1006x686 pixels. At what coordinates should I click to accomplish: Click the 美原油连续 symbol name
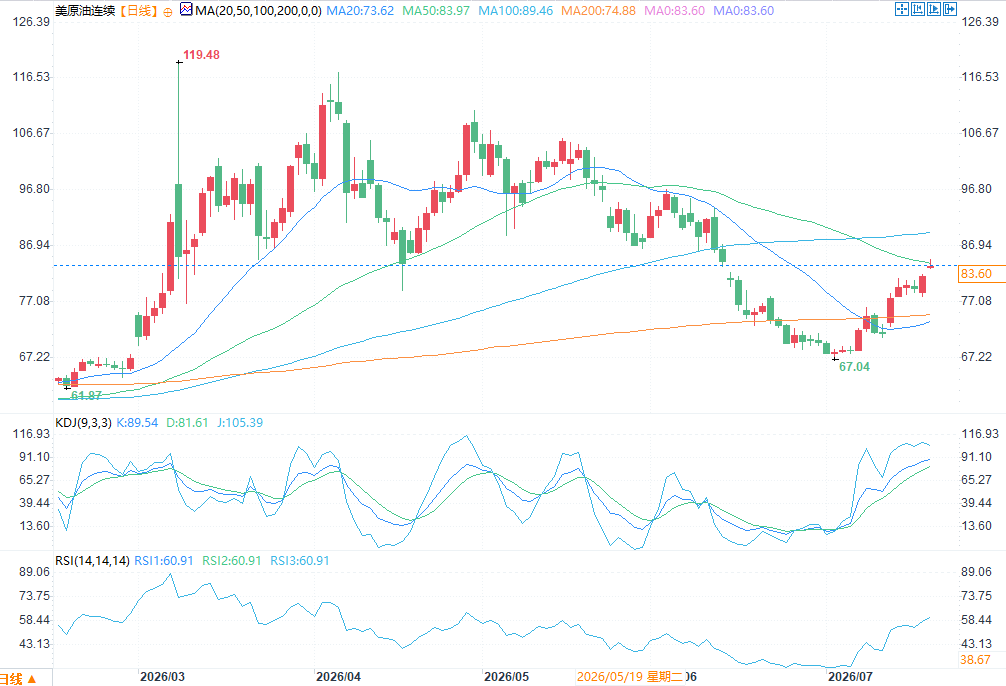[x=85, y=11]
